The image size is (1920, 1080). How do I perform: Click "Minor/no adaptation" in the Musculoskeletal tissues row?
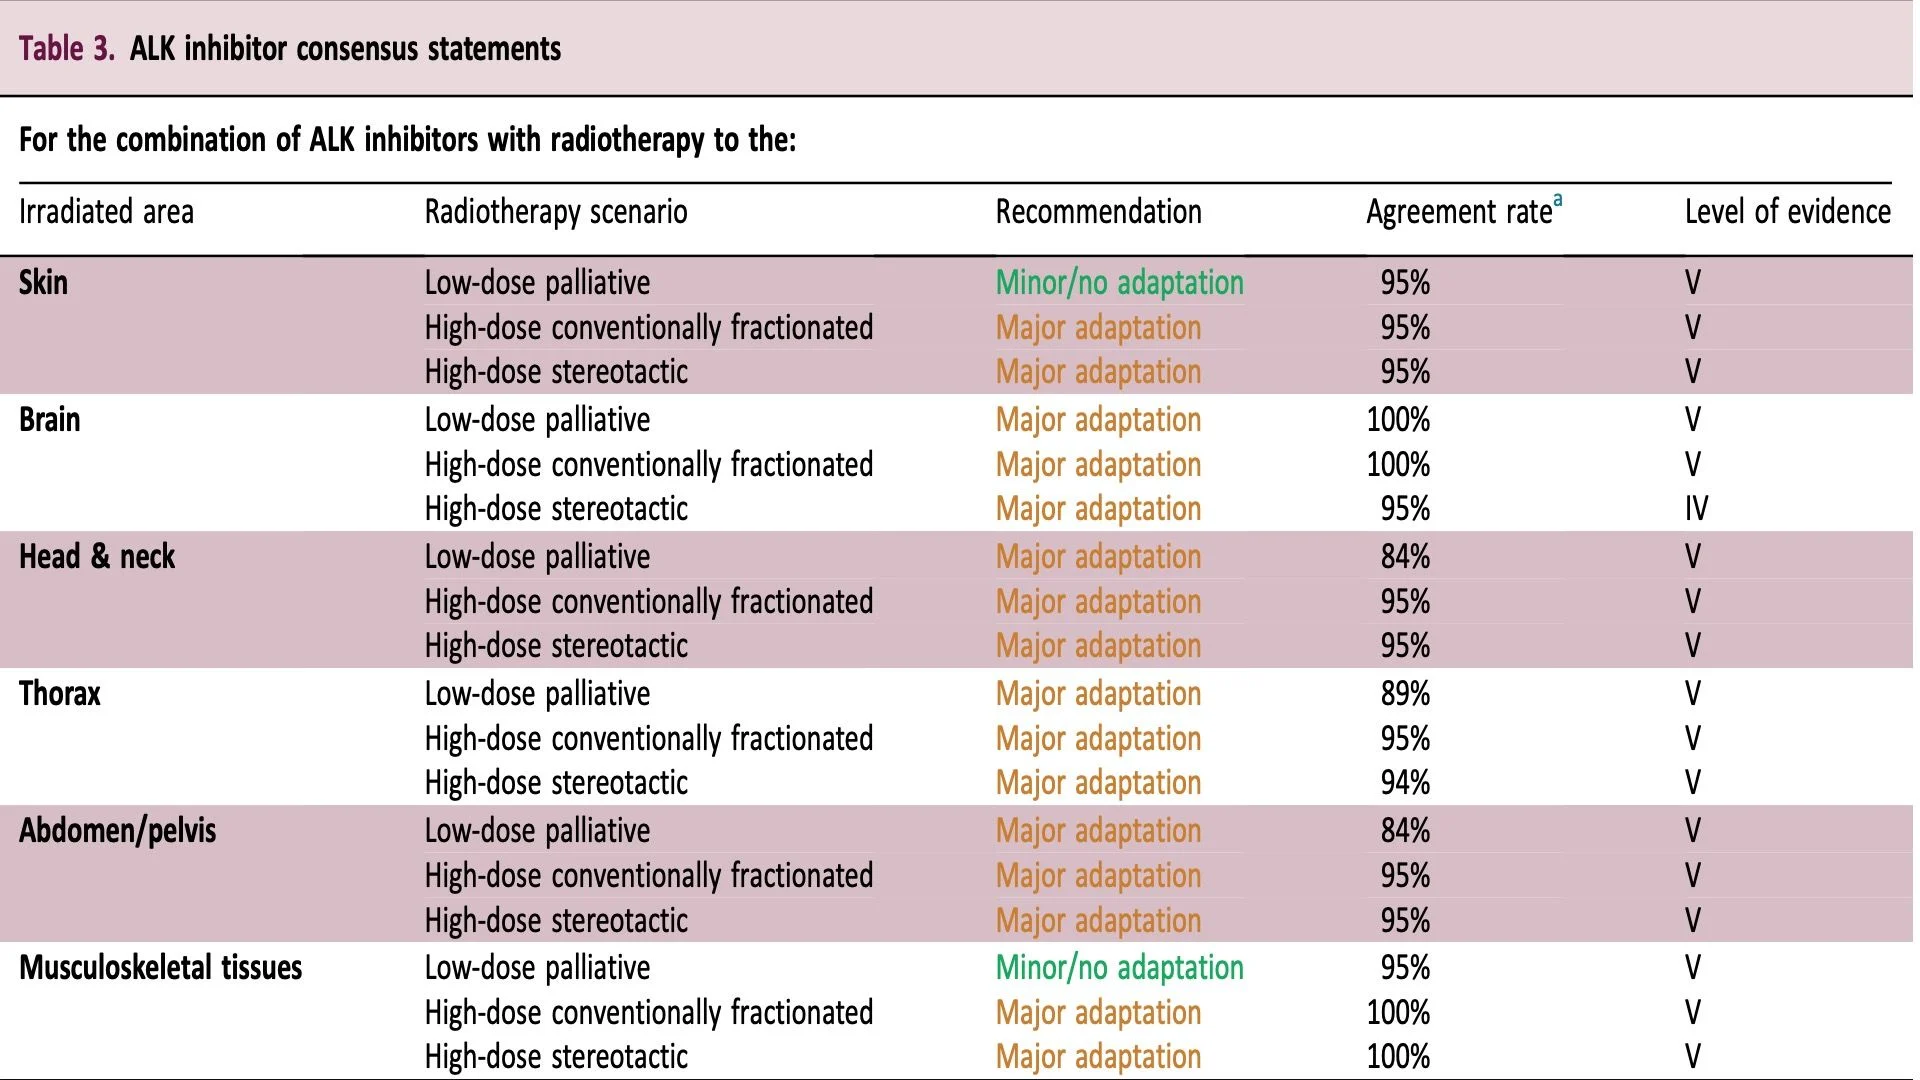(1119, 968)
